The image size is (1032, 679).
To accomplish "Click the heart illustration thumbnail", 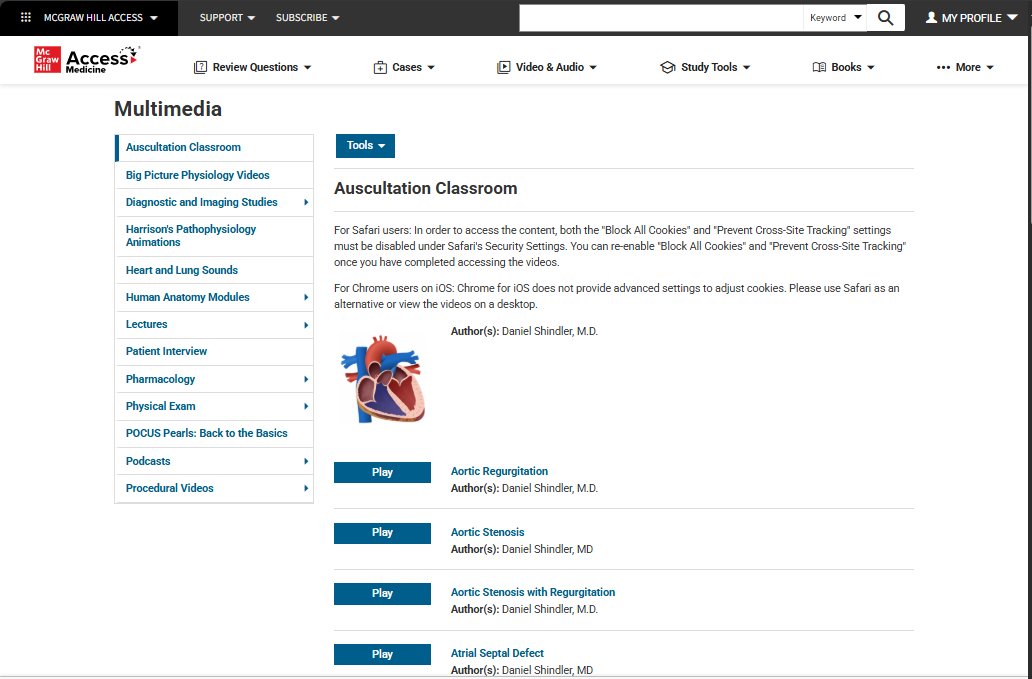I will 382,380.
